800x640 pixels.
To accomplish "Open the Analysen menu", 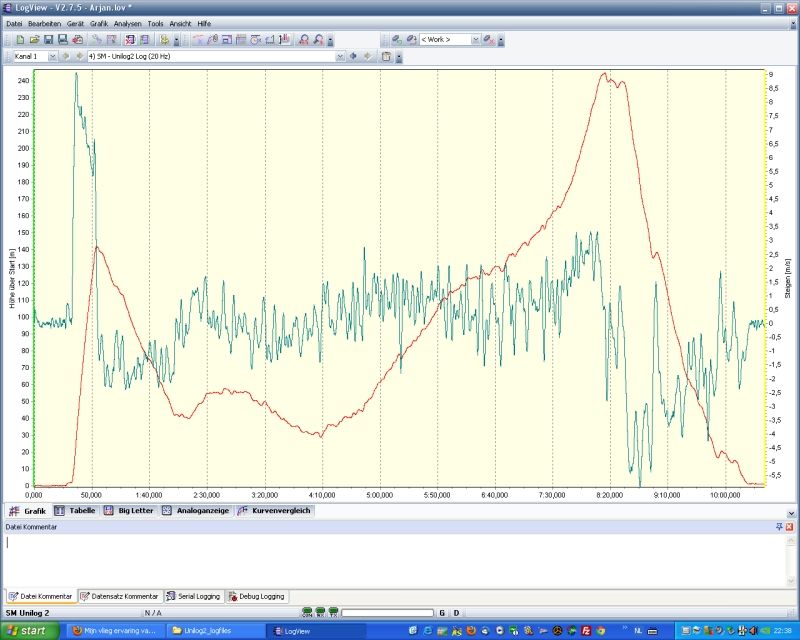I will [128, 23].
